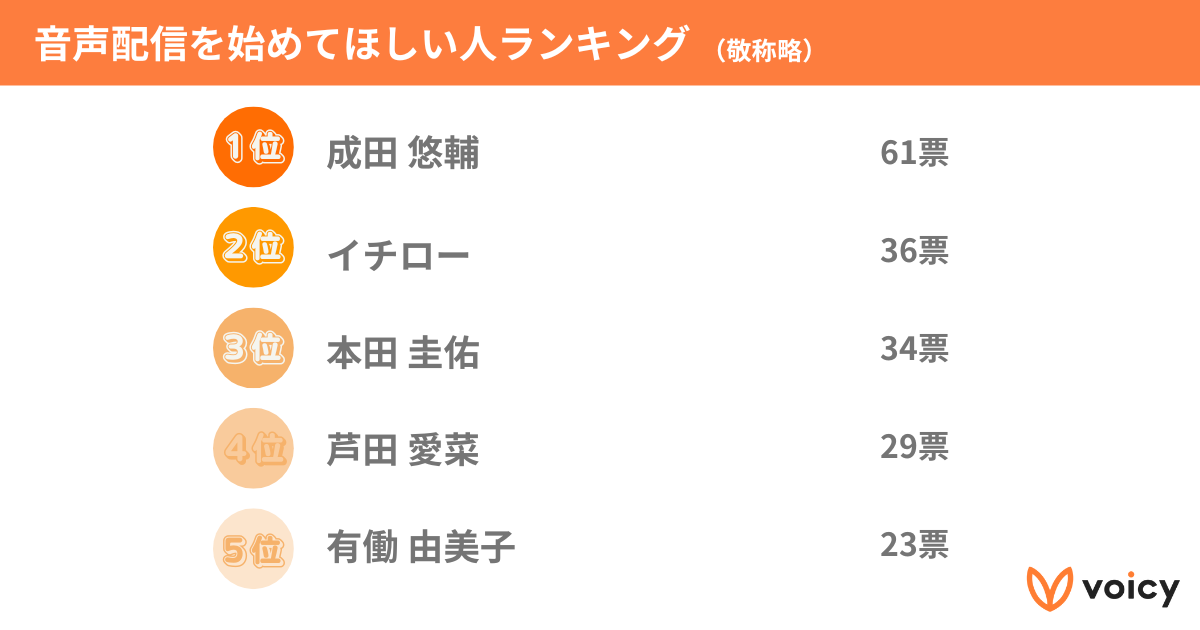Select the name イチロー
This screenshot has width=1200, height=630.
tap(398, 254)
